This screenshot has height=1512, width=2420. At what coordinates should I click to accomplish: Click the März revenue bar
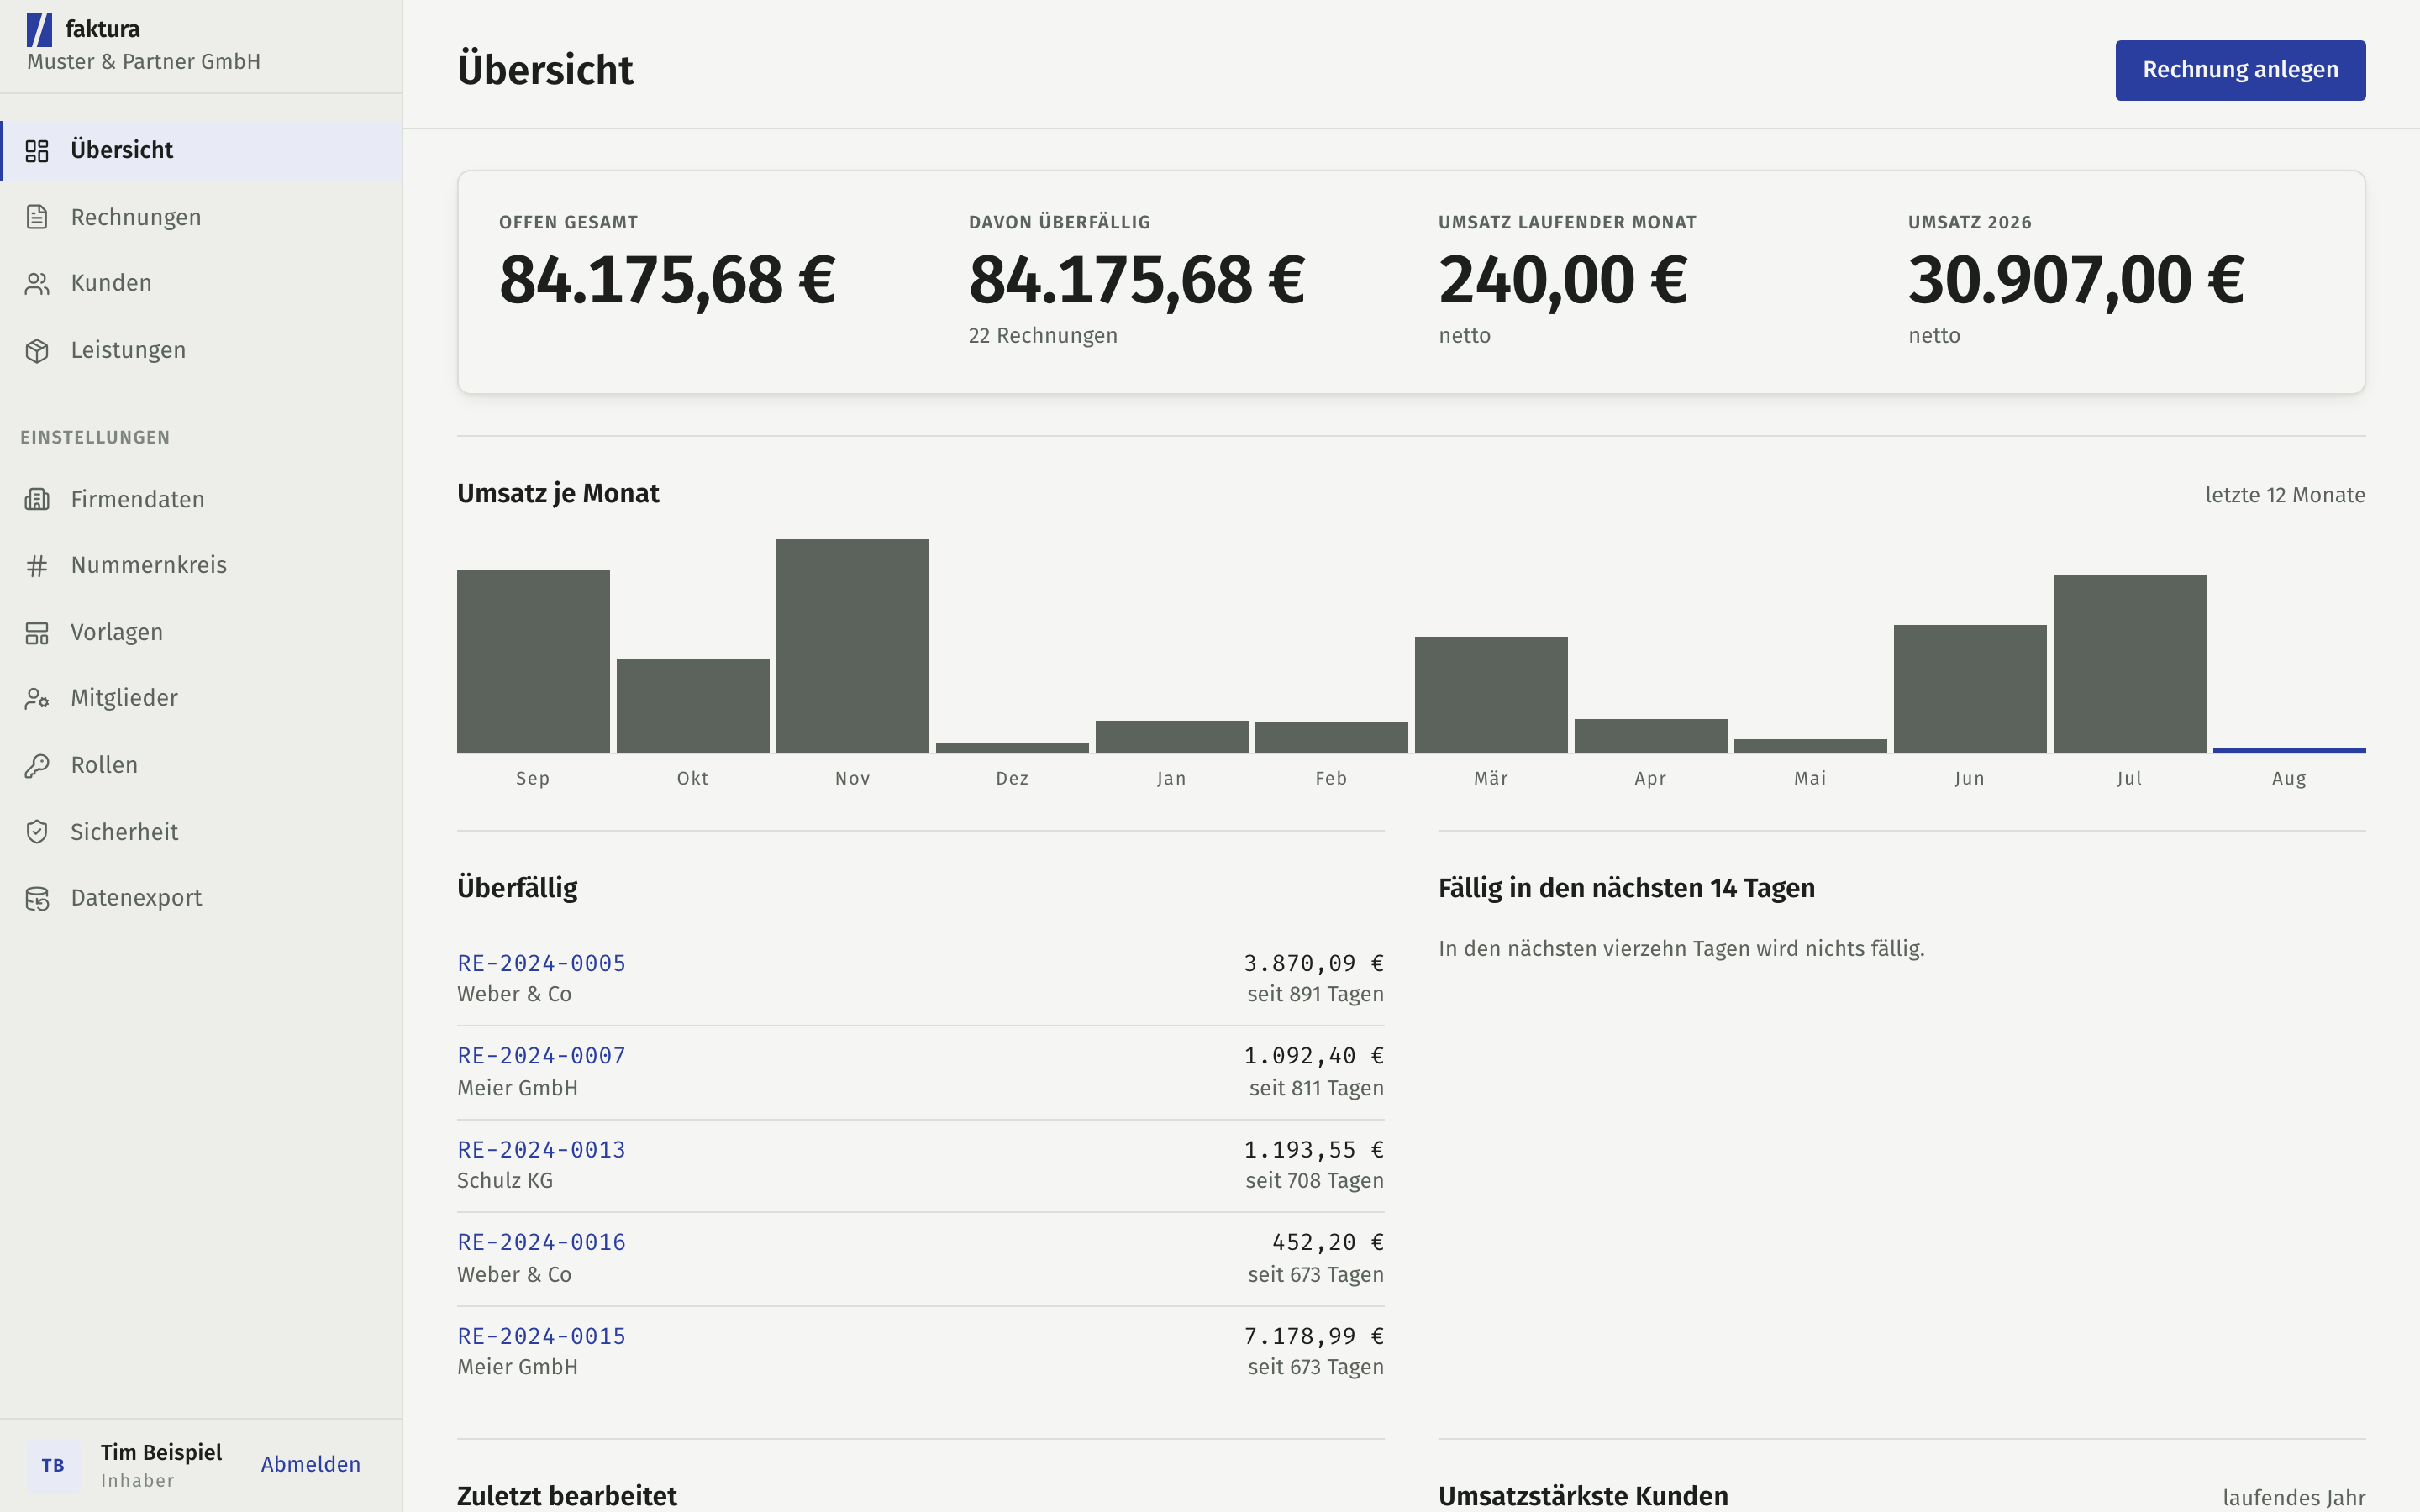point(1491,695)
